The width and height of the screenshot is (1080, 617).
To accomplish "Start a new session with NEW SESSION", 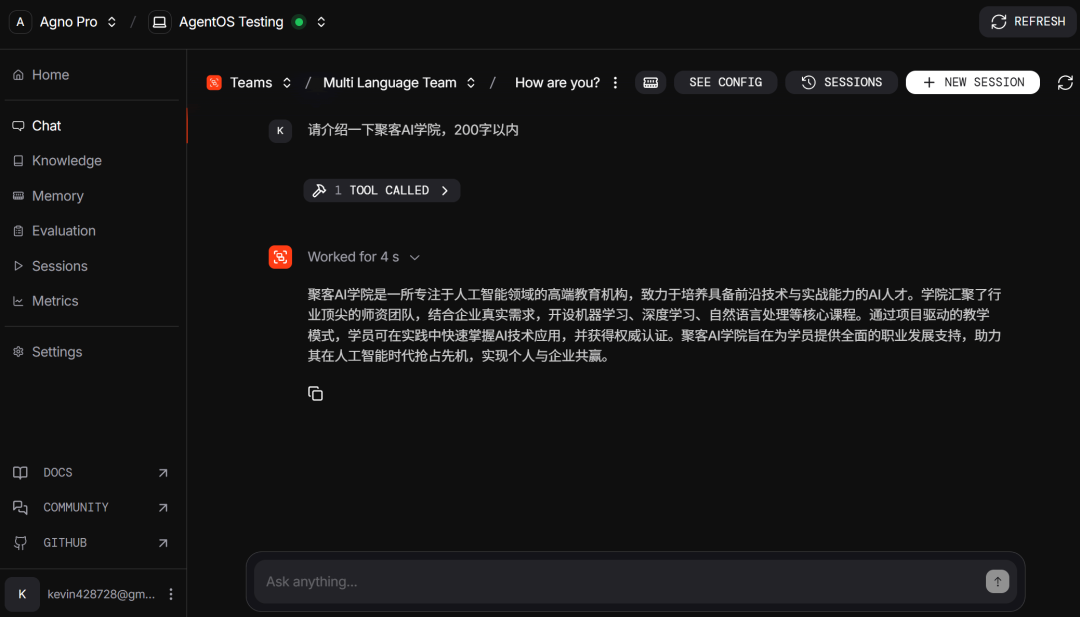I will (971, 82).
